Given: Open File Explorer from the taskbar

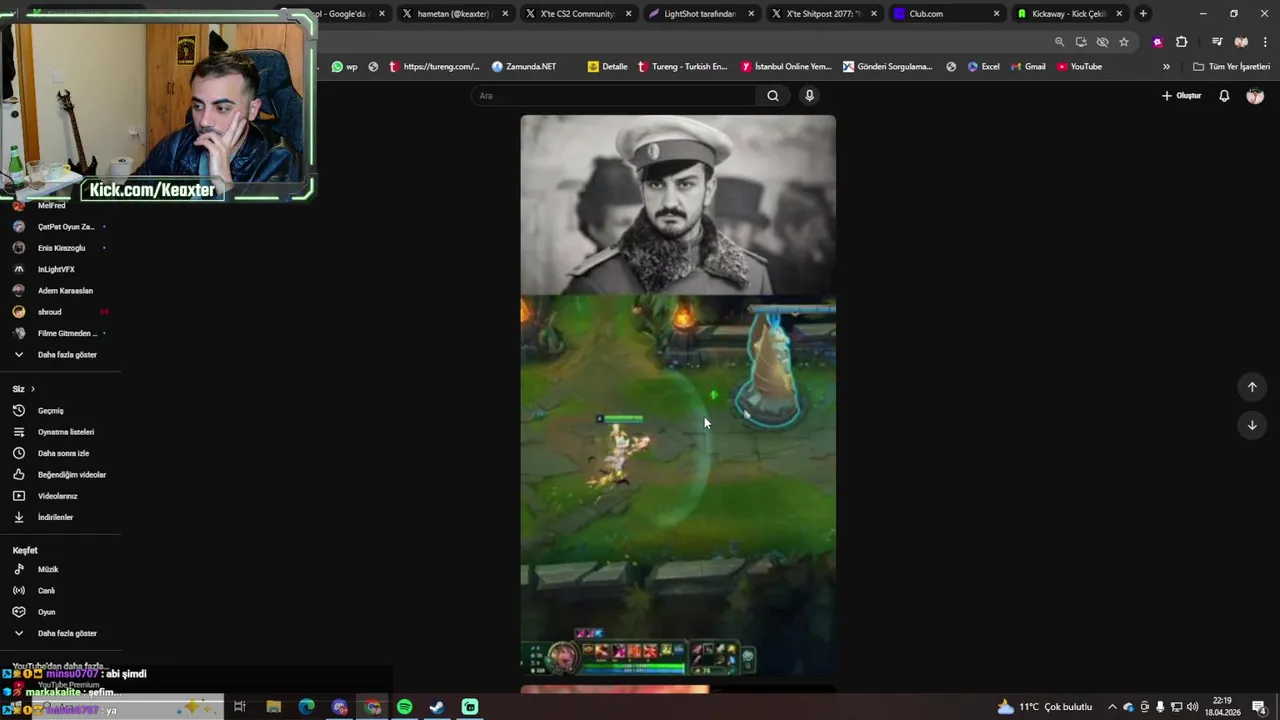Looking at the screenshot, I should (x=273, y=707).
